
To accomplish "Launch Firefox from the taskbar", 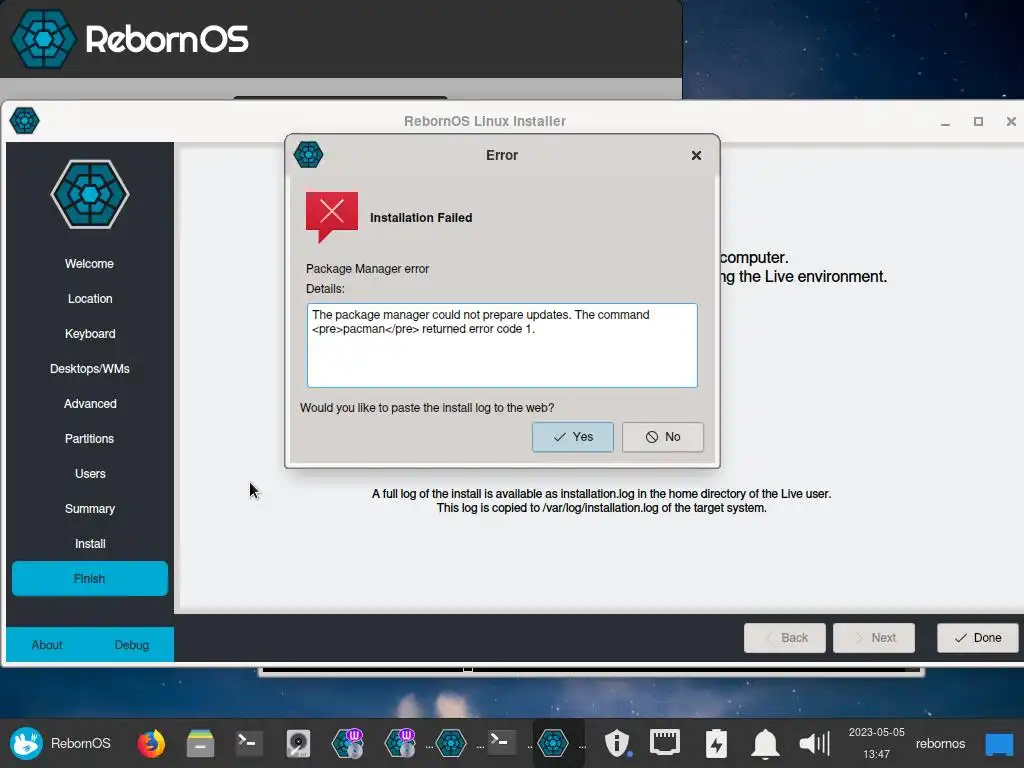I will coord(151,744).
